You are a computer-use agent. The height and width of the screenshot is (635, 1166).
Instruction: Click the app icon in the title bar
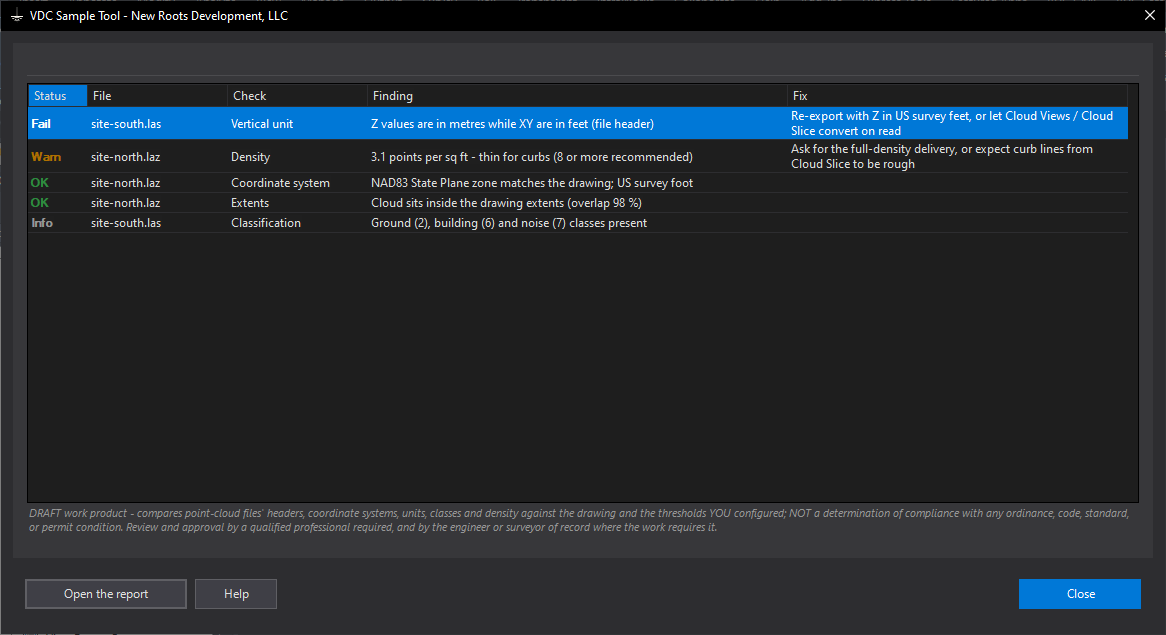[x=16, y=16]
